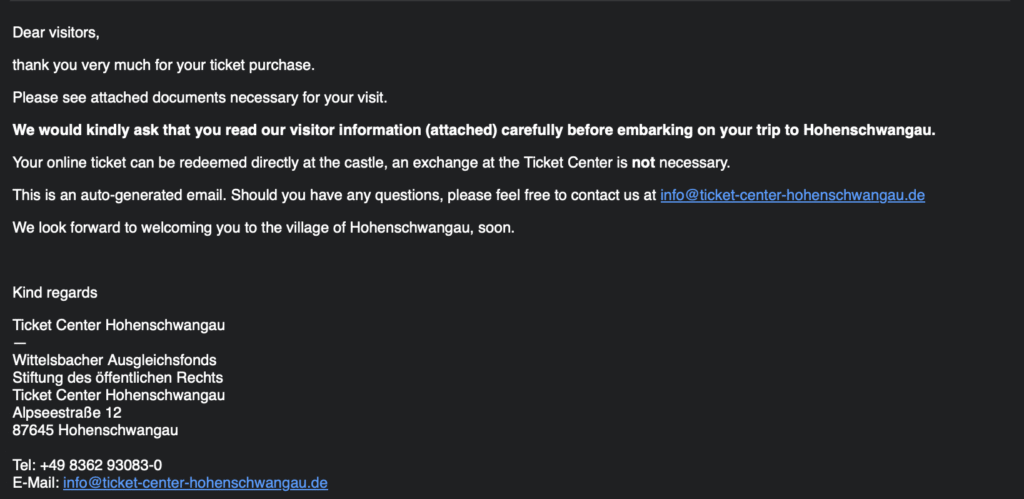
Task: Click the 'E-Mail:' label in the signature
Action: tap(36, 483)
